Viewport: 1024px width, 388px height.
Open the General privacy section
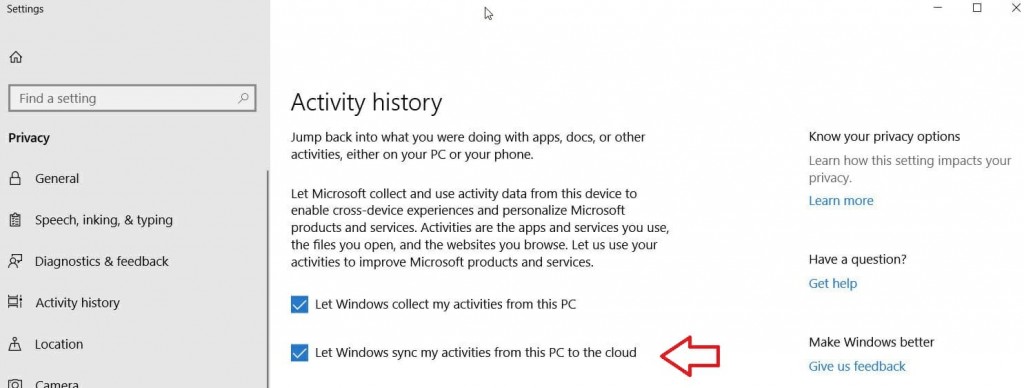click(57, 178)
